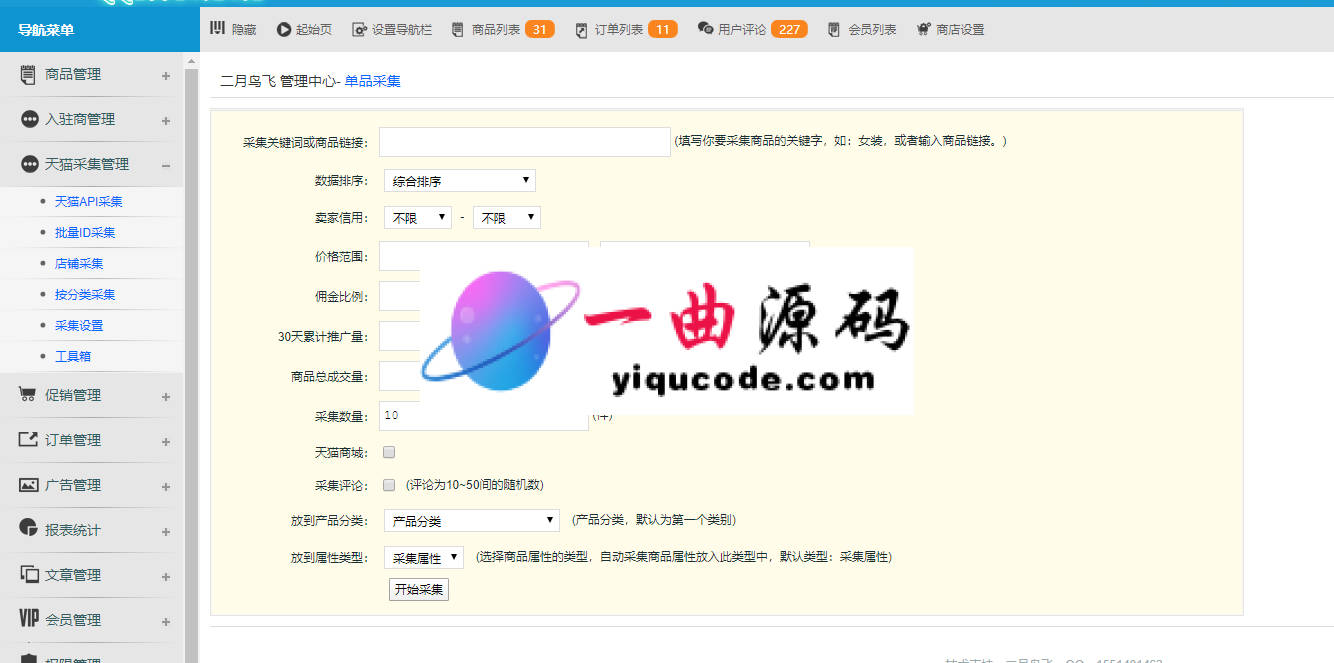Open 批量ID采集 submenu item
The width and height of the screenshot is (1334, 663).
coord(85,232)
